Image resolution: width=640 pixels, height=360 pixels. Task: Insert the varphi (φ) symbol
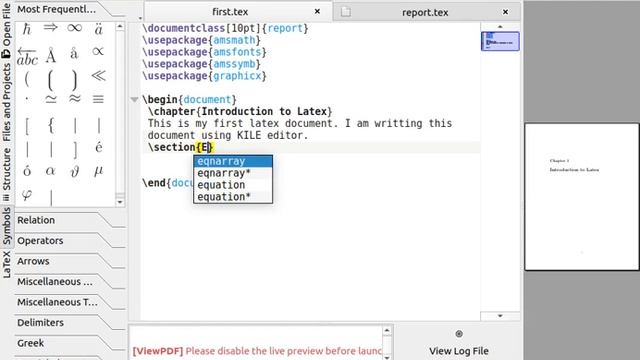click(x=27, y=195)
